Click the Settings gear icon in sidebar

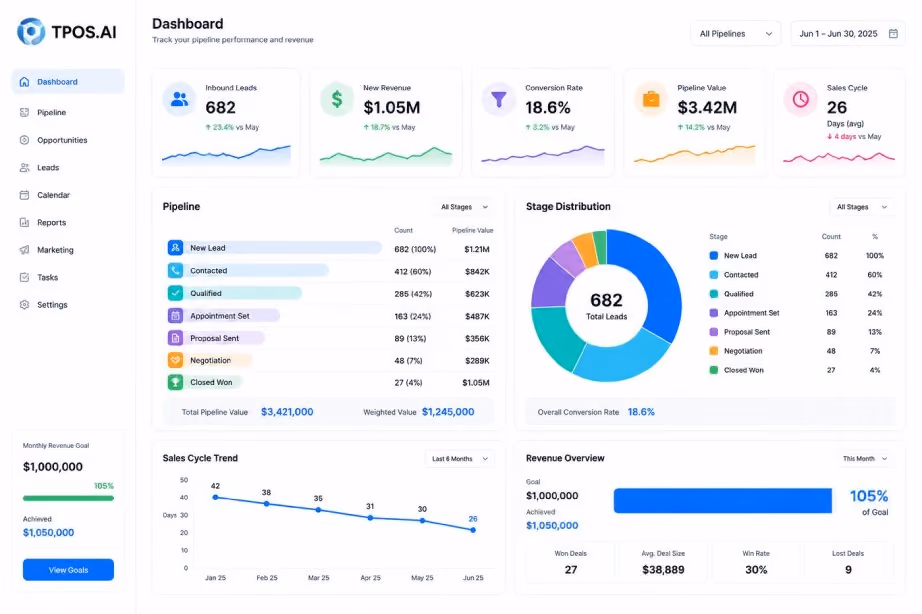pyautogui.click(x=24, y=305)
